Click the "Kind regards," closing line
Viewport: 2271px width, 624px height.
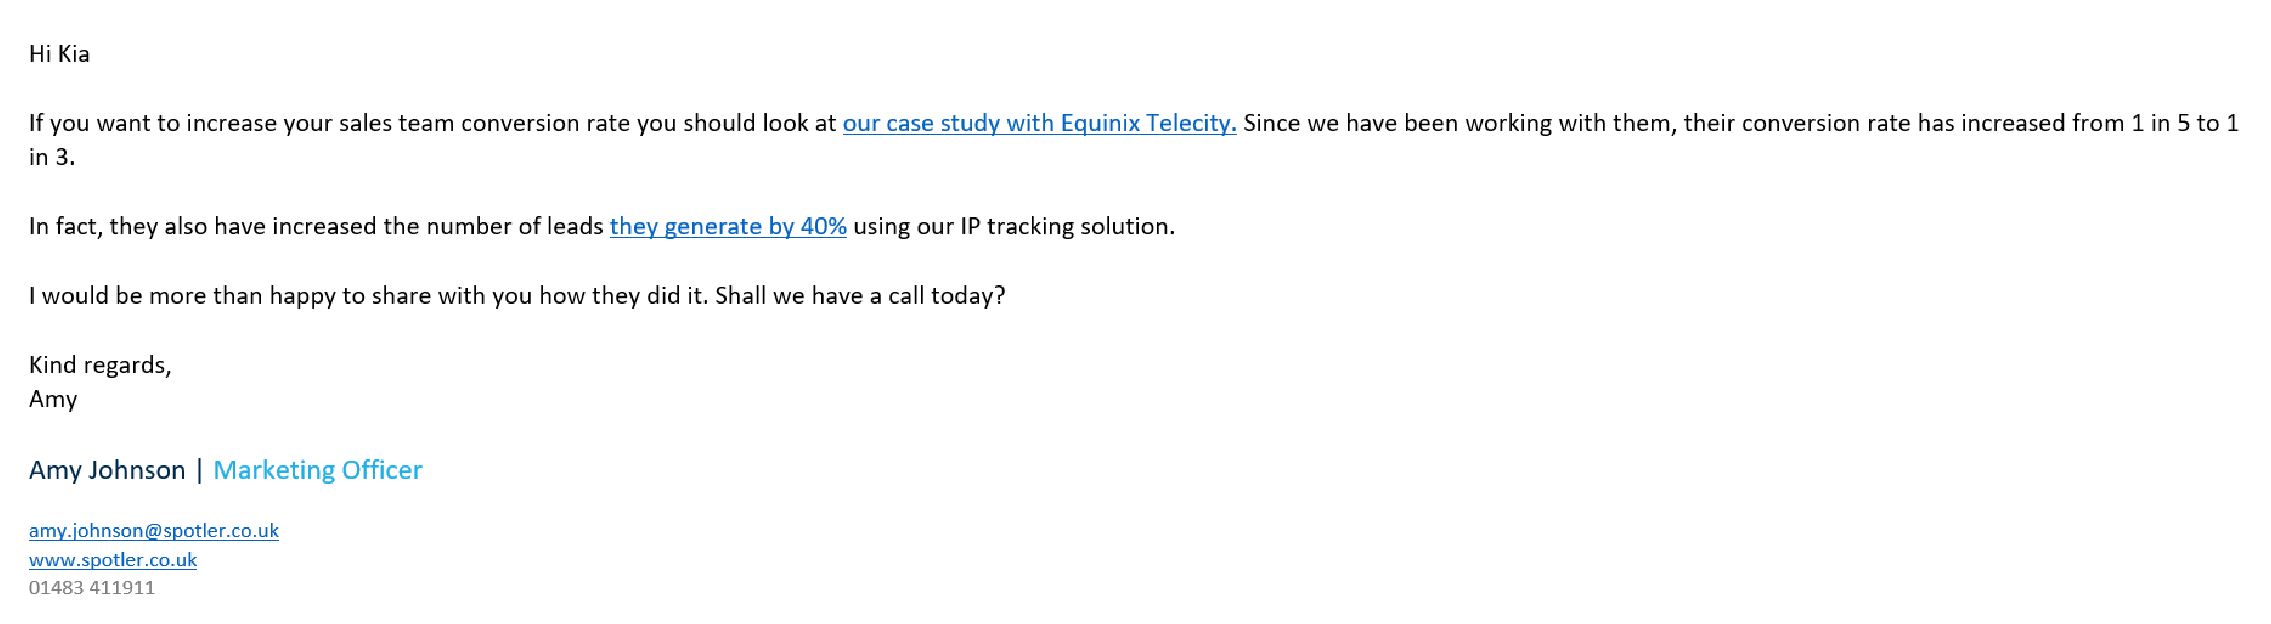coord(99,365)
